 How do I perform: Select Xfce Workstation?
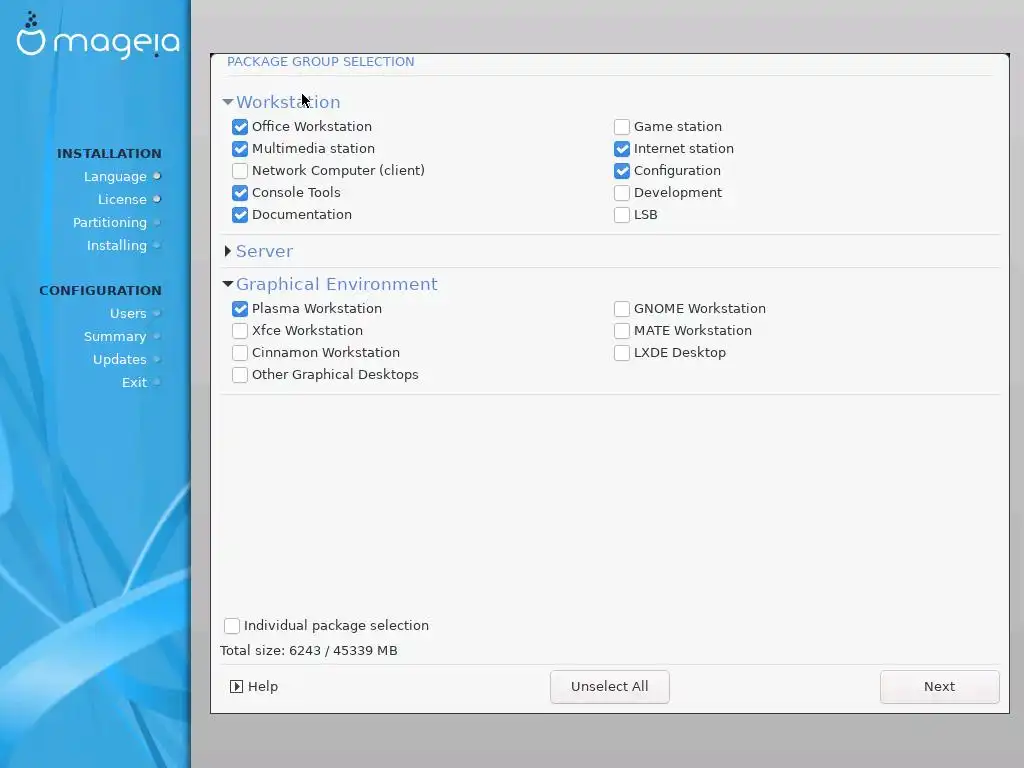point(240,330)
